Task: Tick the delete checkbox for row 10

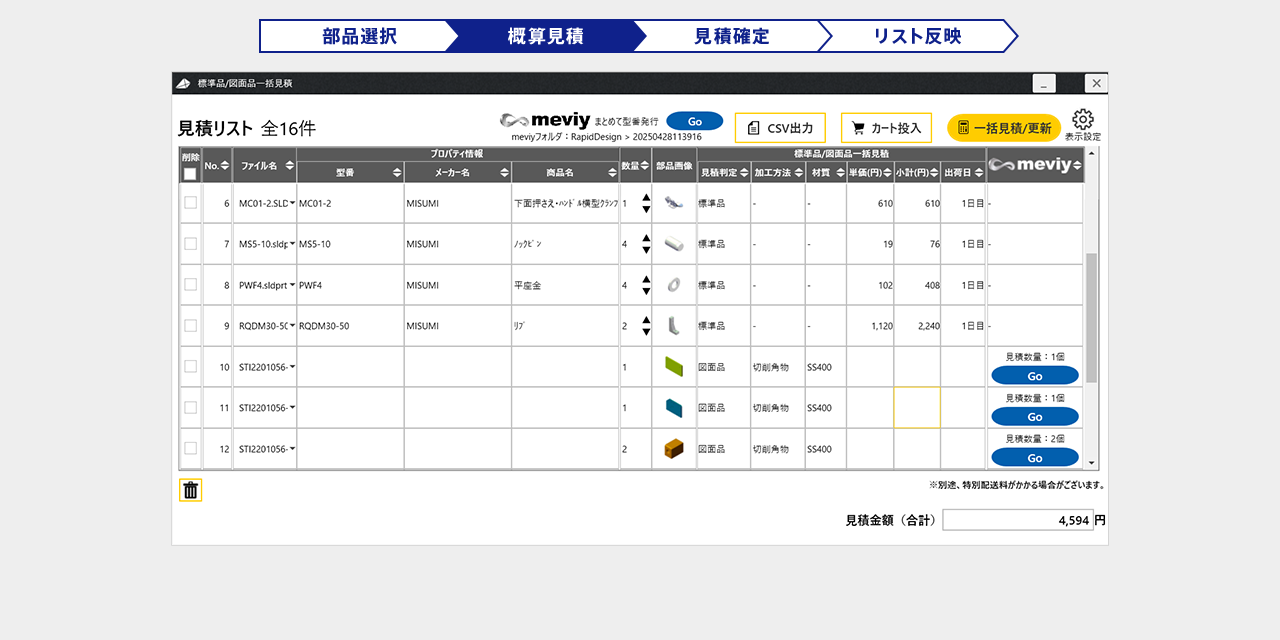Action: pos(190,367)
